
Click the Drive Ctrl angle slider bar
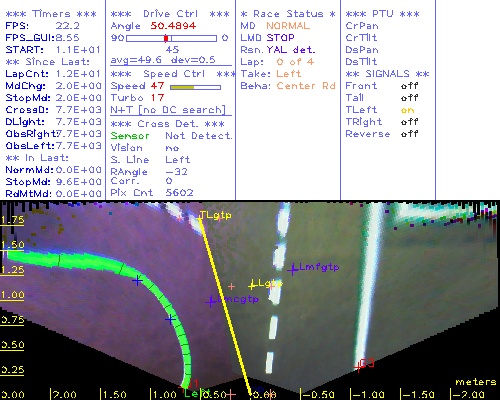[x=171, y=38]
